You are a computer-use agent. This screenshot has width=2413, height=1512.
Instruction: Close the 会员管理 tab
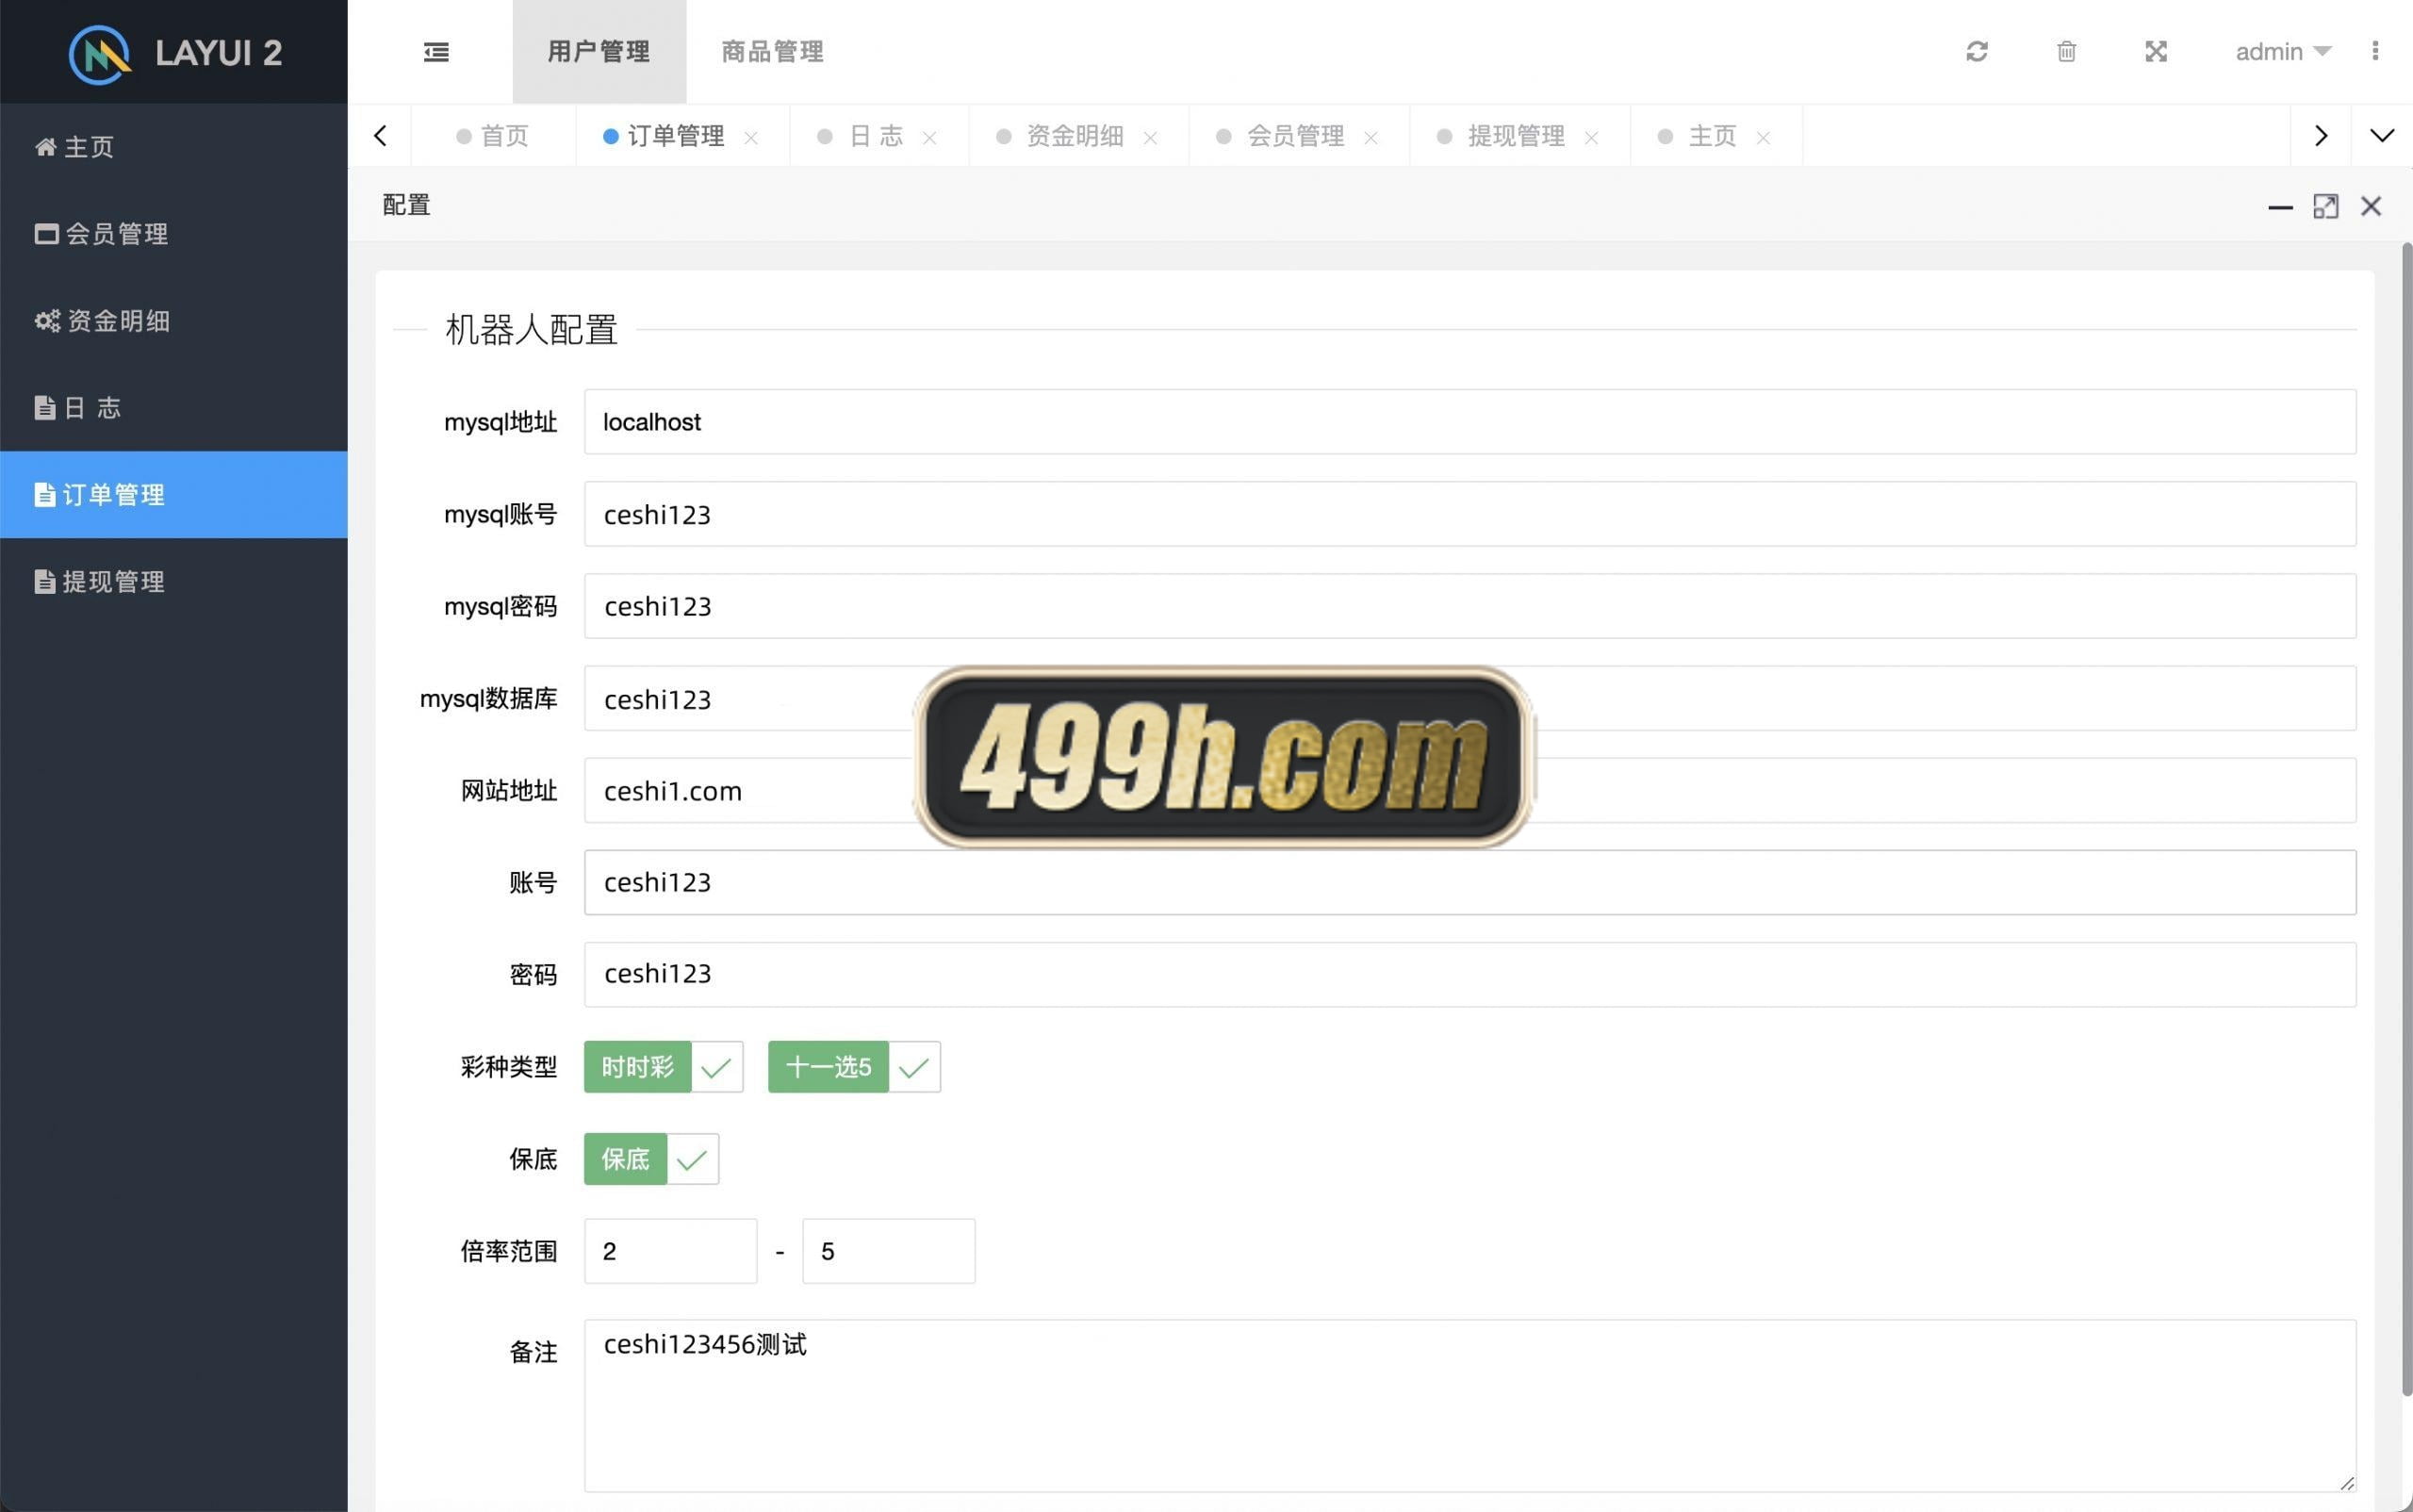point(1371,138)
